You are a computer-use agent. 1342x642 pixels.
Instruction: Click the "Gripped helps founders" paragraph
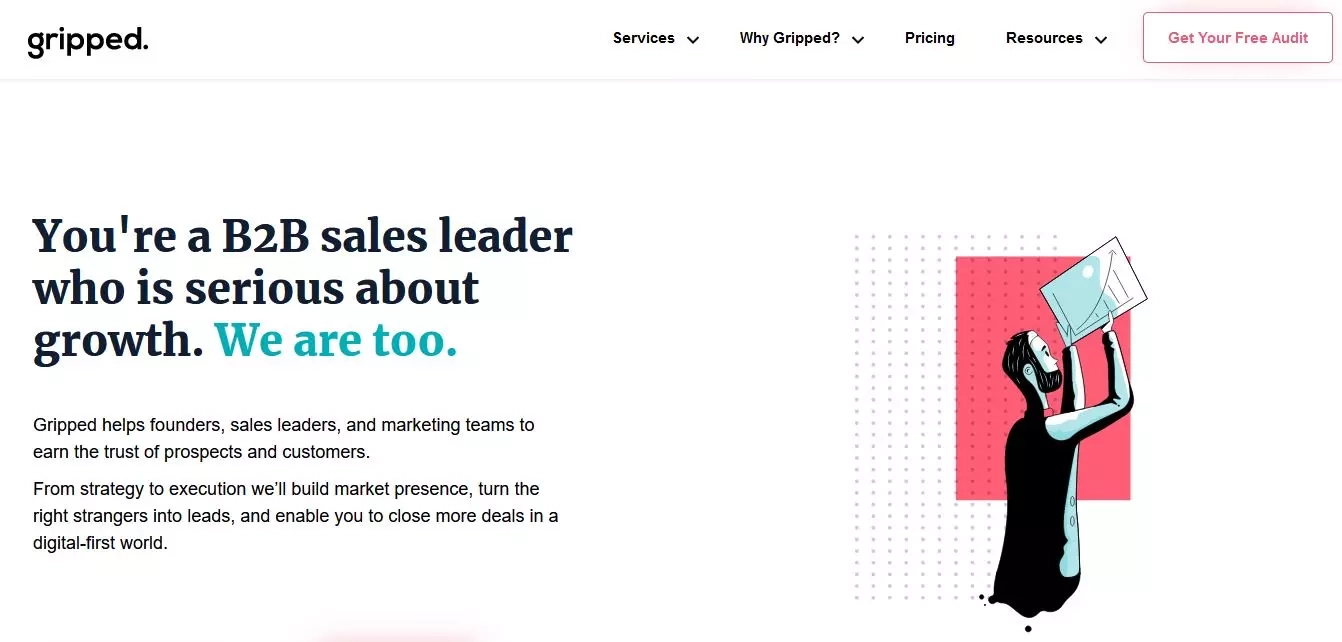click(284, 438)
